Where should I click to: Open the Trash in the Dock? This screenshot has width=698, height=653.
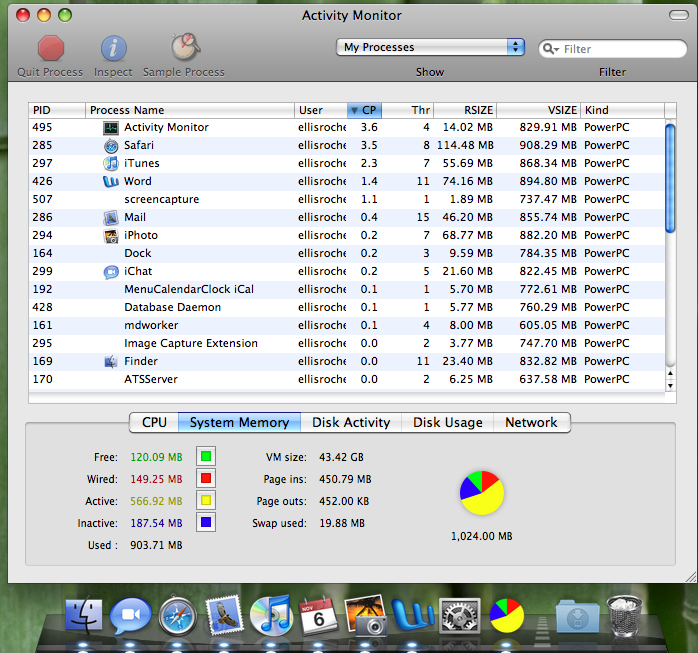point(625,616)
